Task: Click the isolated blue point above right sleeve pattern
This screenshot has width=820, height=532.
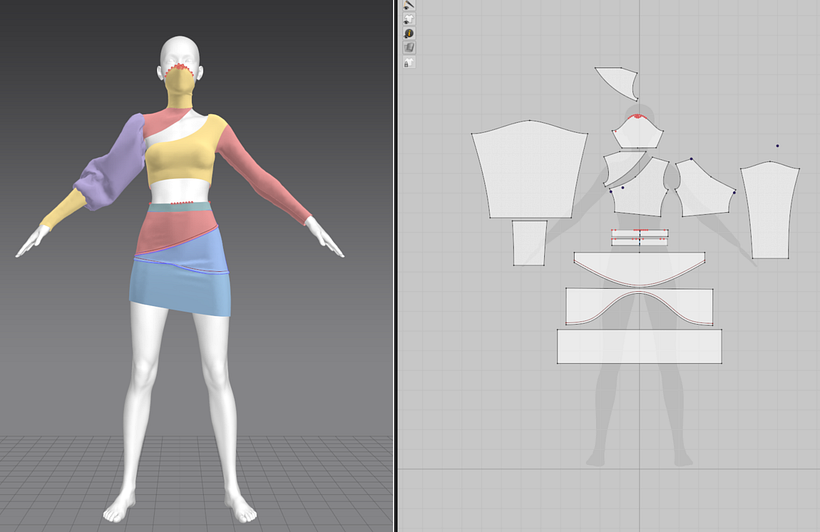Action: click(777, 146)
